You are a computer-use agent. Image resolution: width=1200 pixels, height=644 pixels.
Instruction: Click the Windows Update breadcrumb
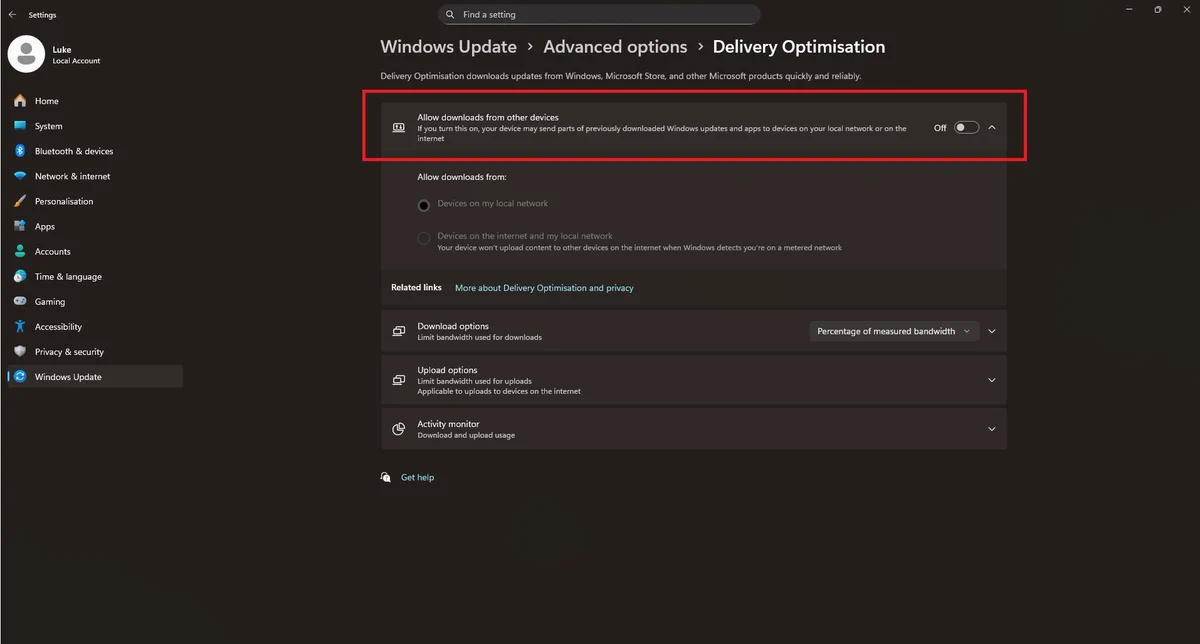tap(448, 47)
